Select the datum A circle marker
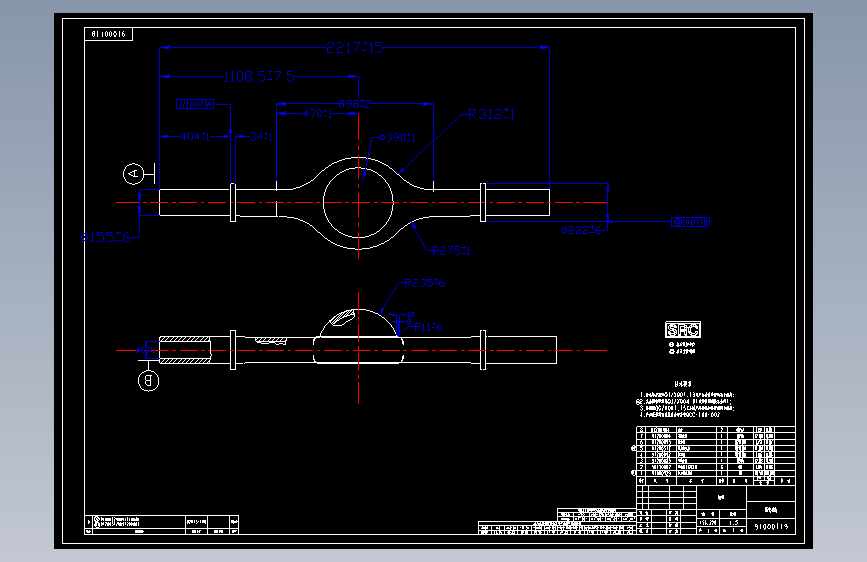The height and width of the screenshot is (562, 867). (133, 174)
